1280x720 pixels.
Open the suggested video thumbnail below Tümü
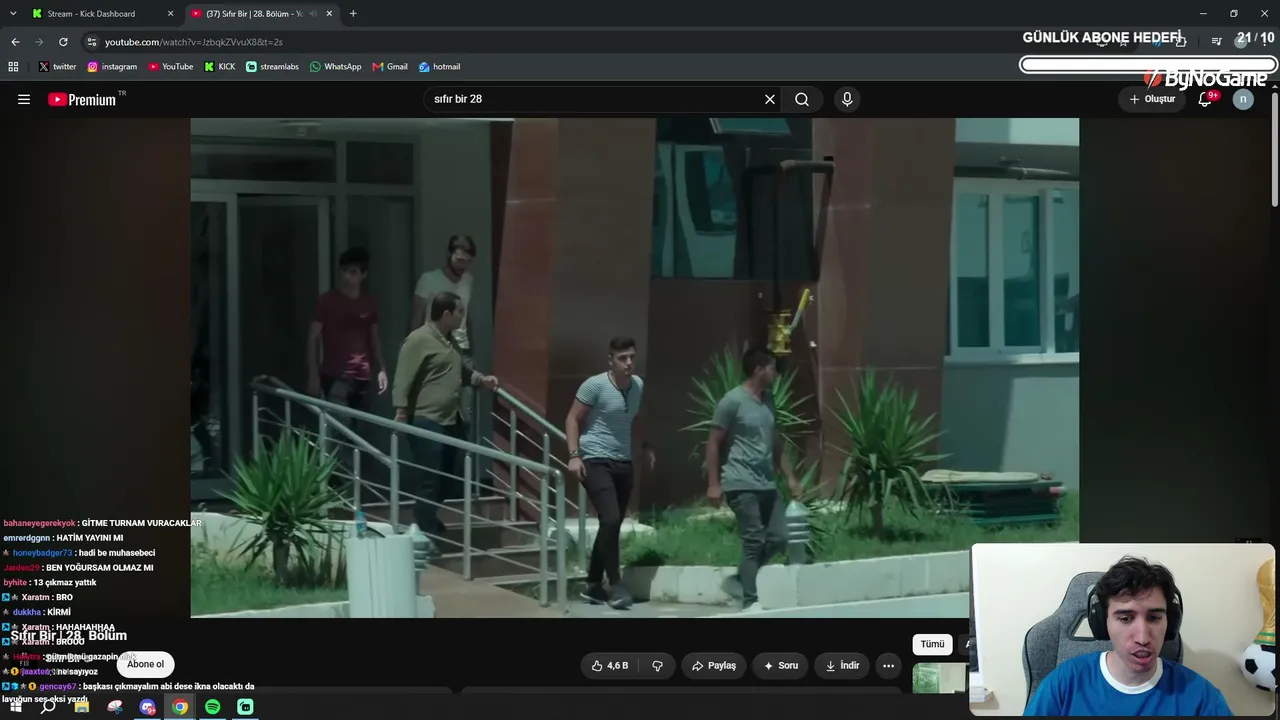(940, 679)
